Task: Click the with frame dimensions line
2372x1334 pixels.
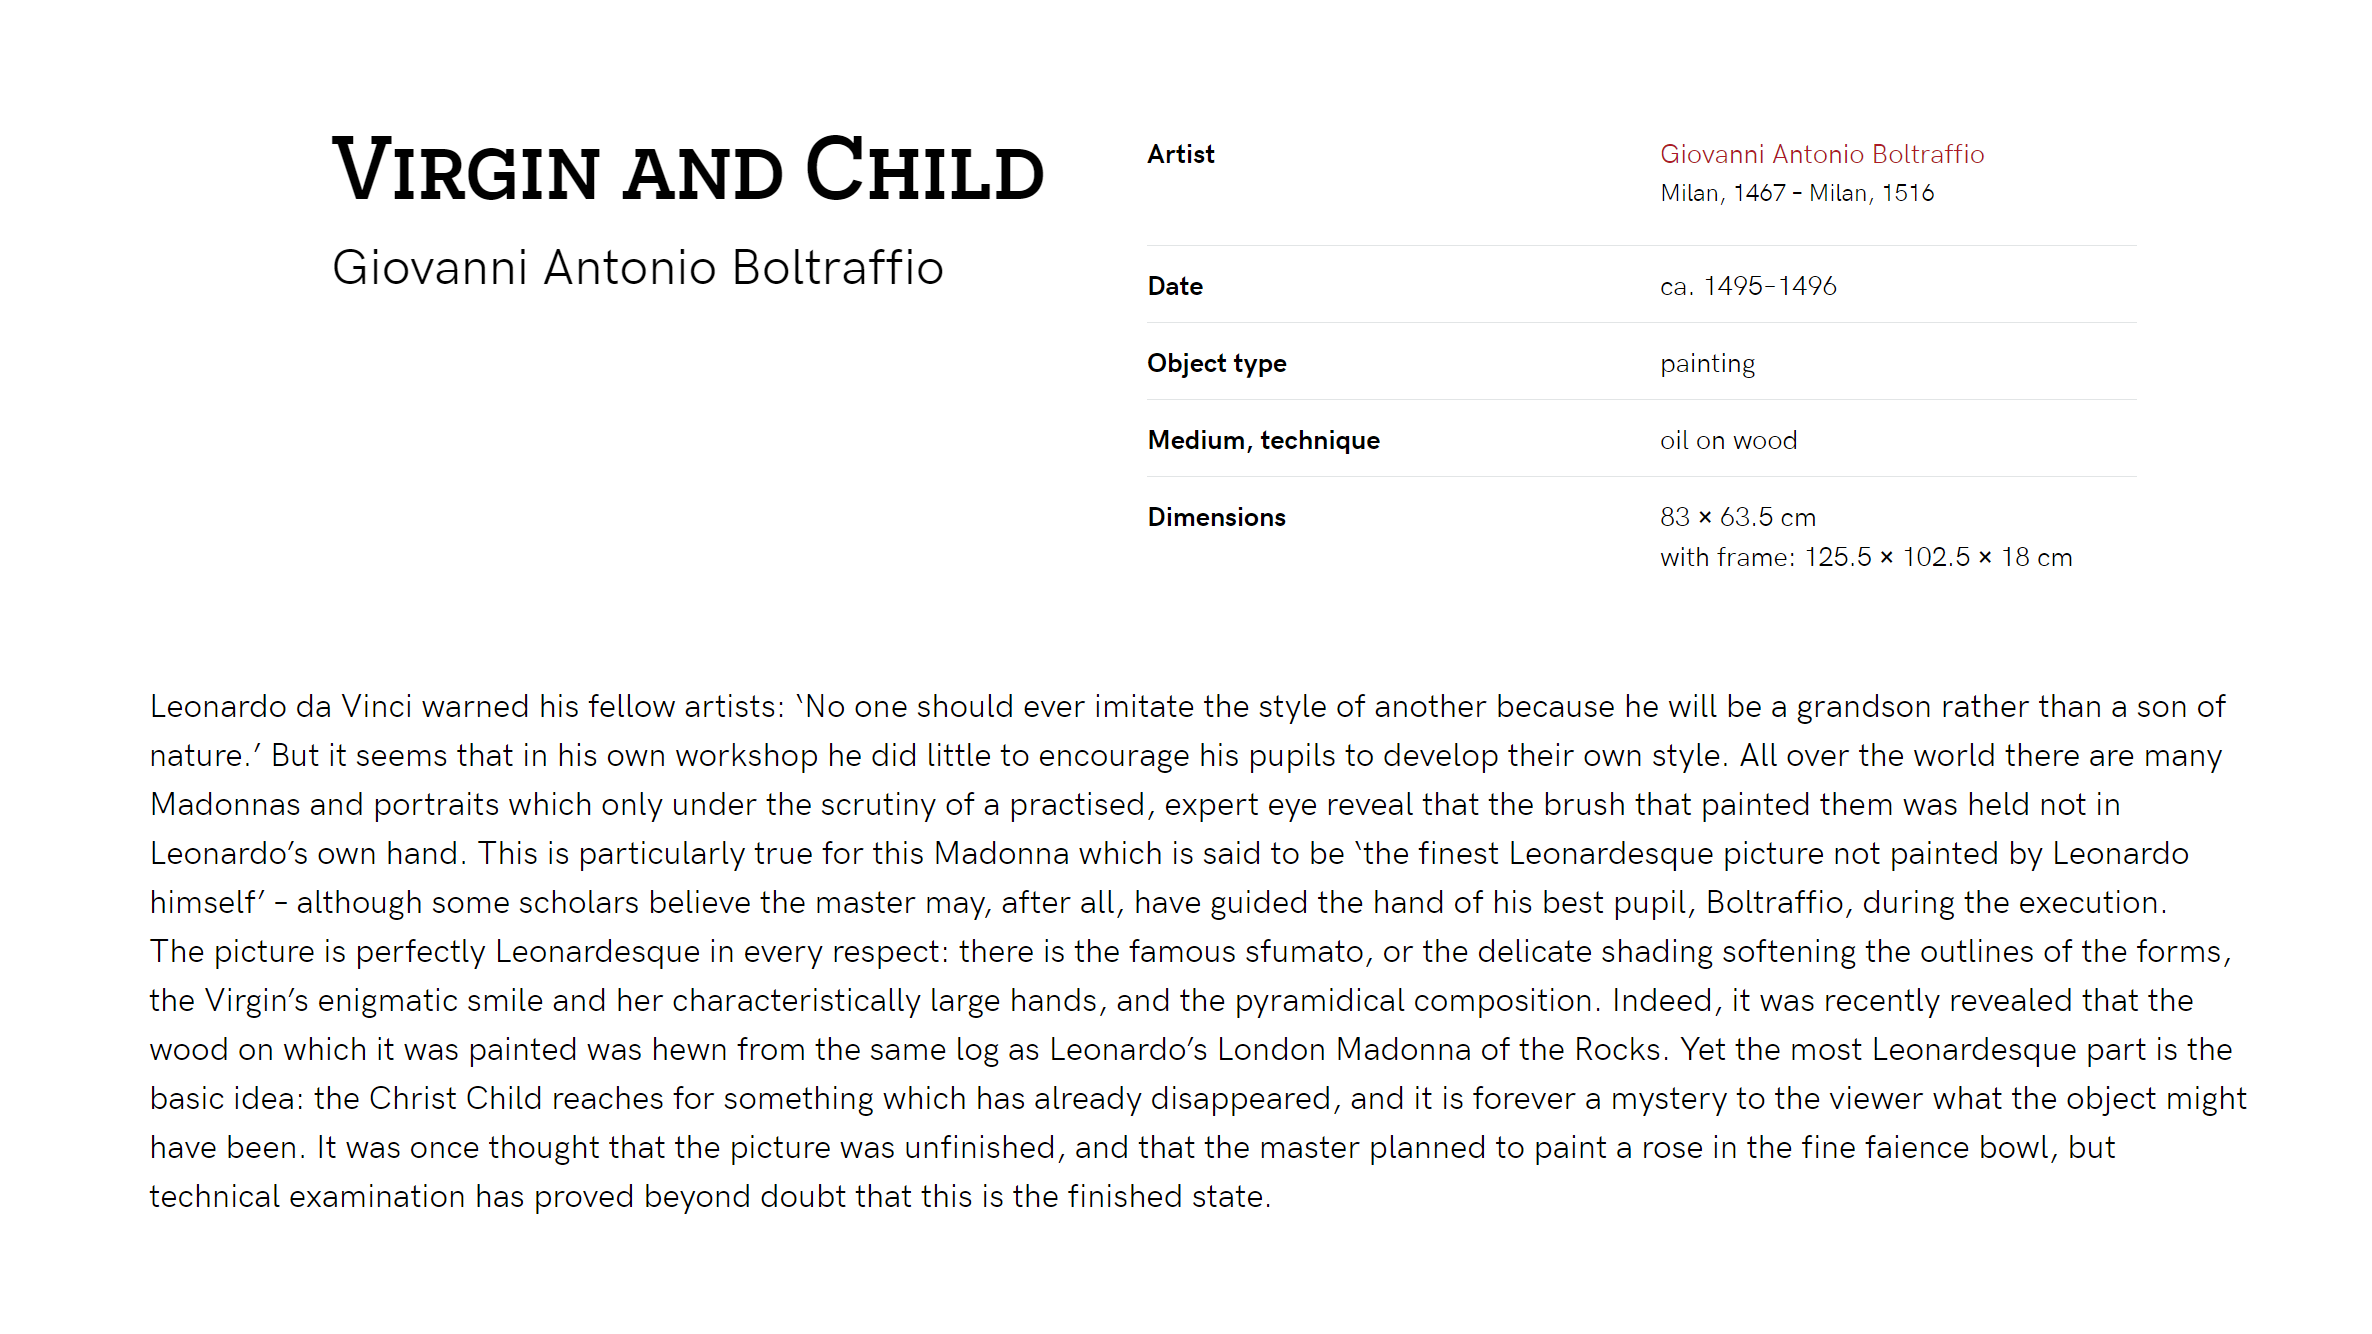Action: [1866, 557]
